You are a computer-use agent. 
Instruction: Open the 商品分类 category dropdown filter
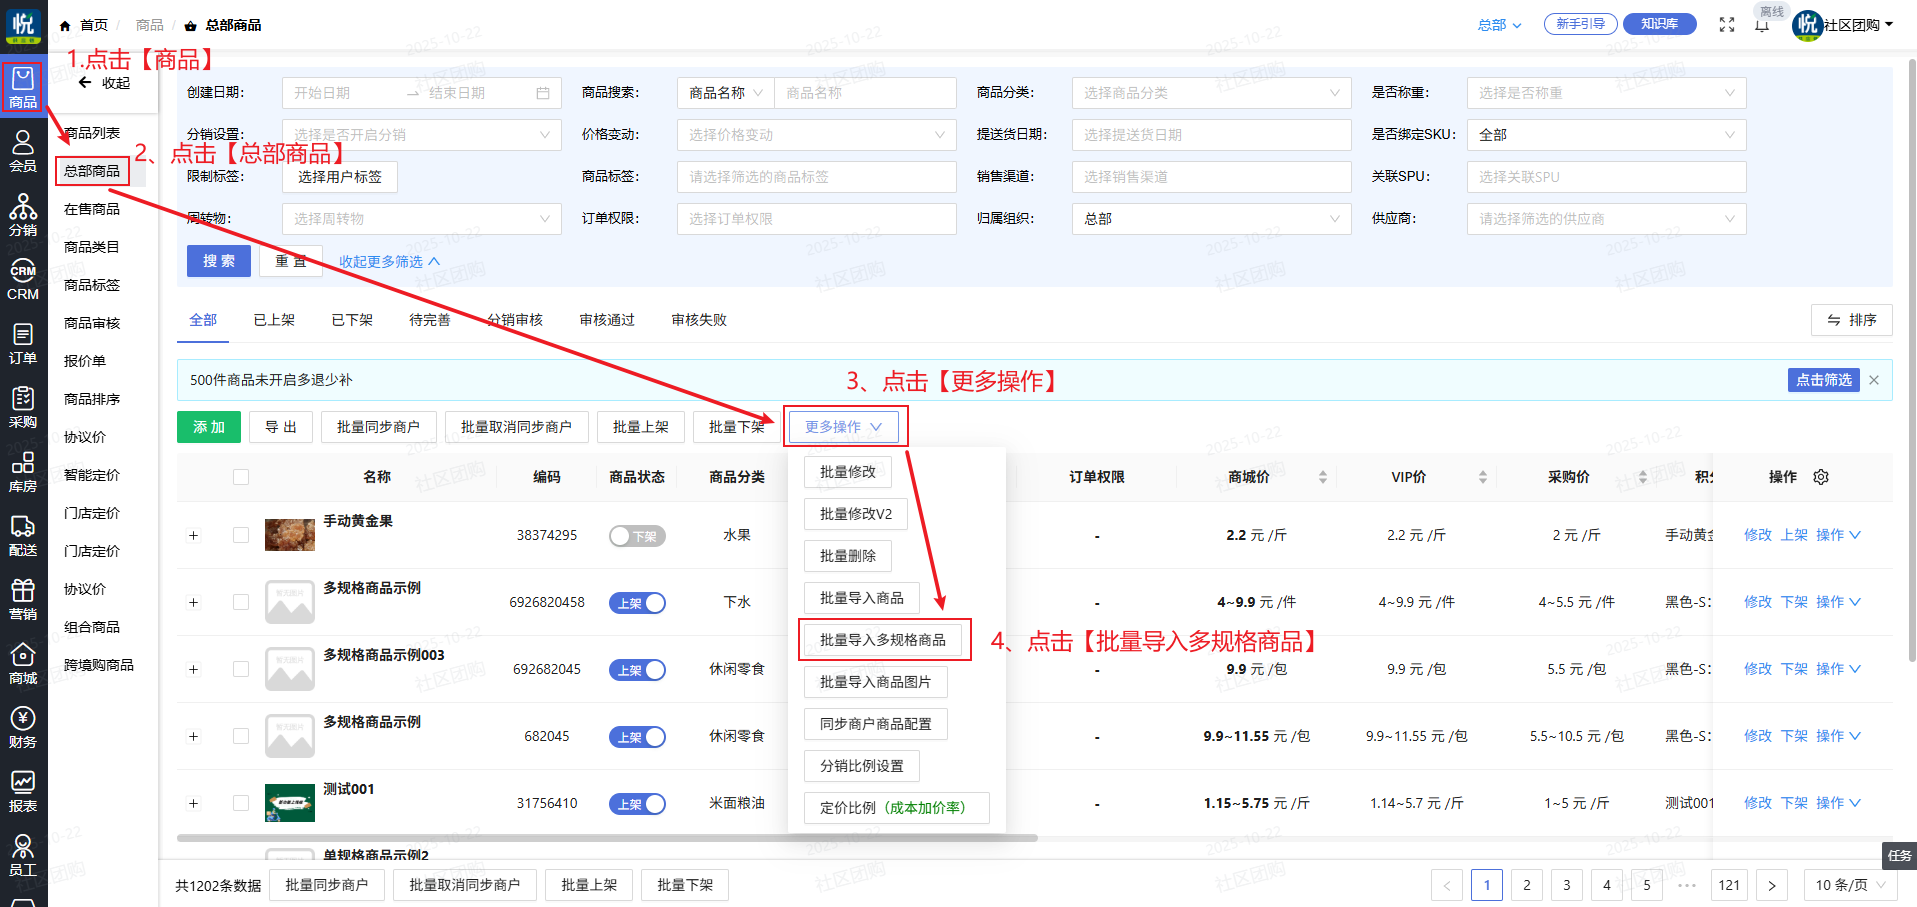coord(1210,93)
